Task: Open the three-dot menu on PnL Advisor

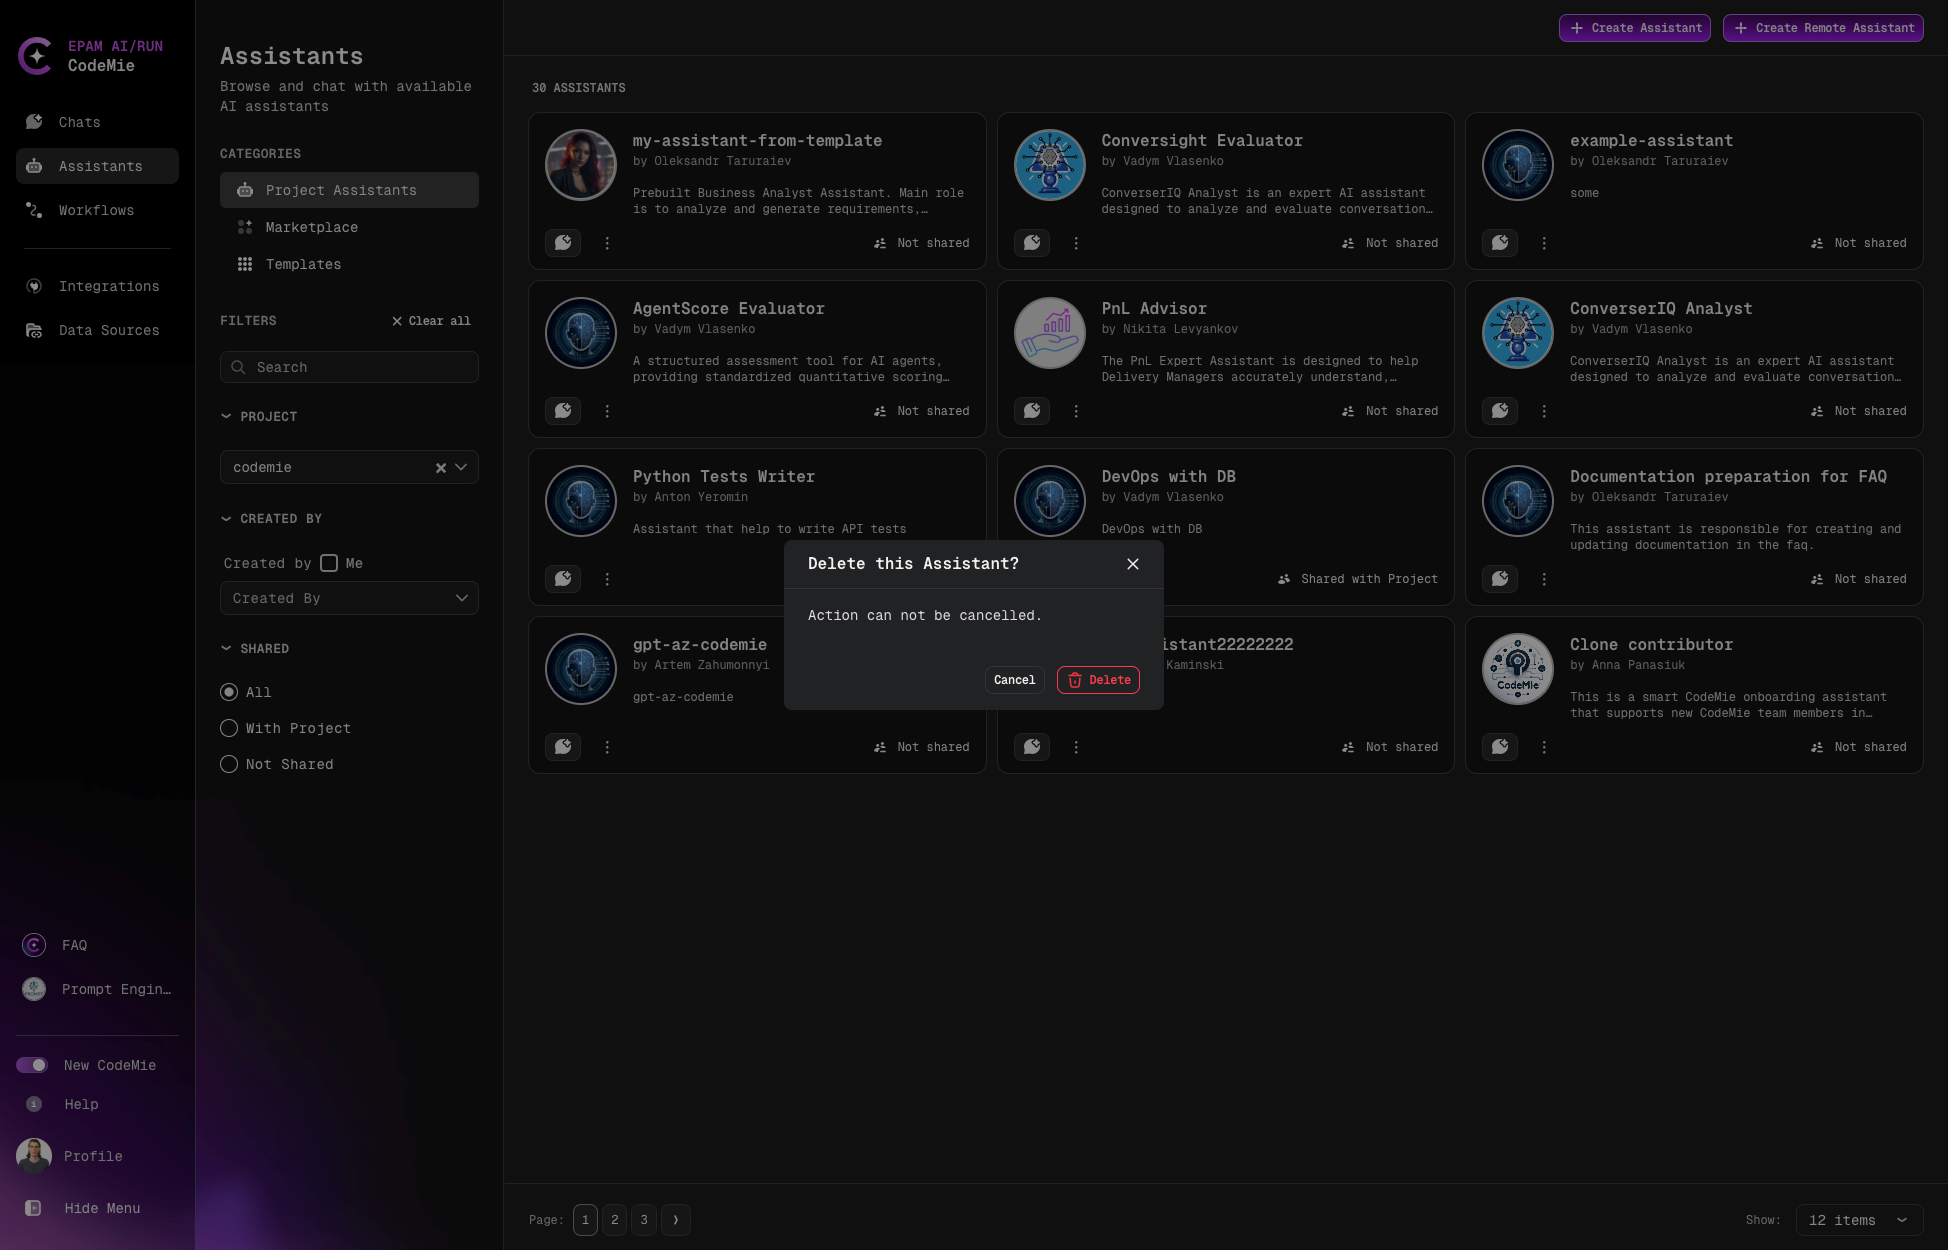Action: (1076, 410)
